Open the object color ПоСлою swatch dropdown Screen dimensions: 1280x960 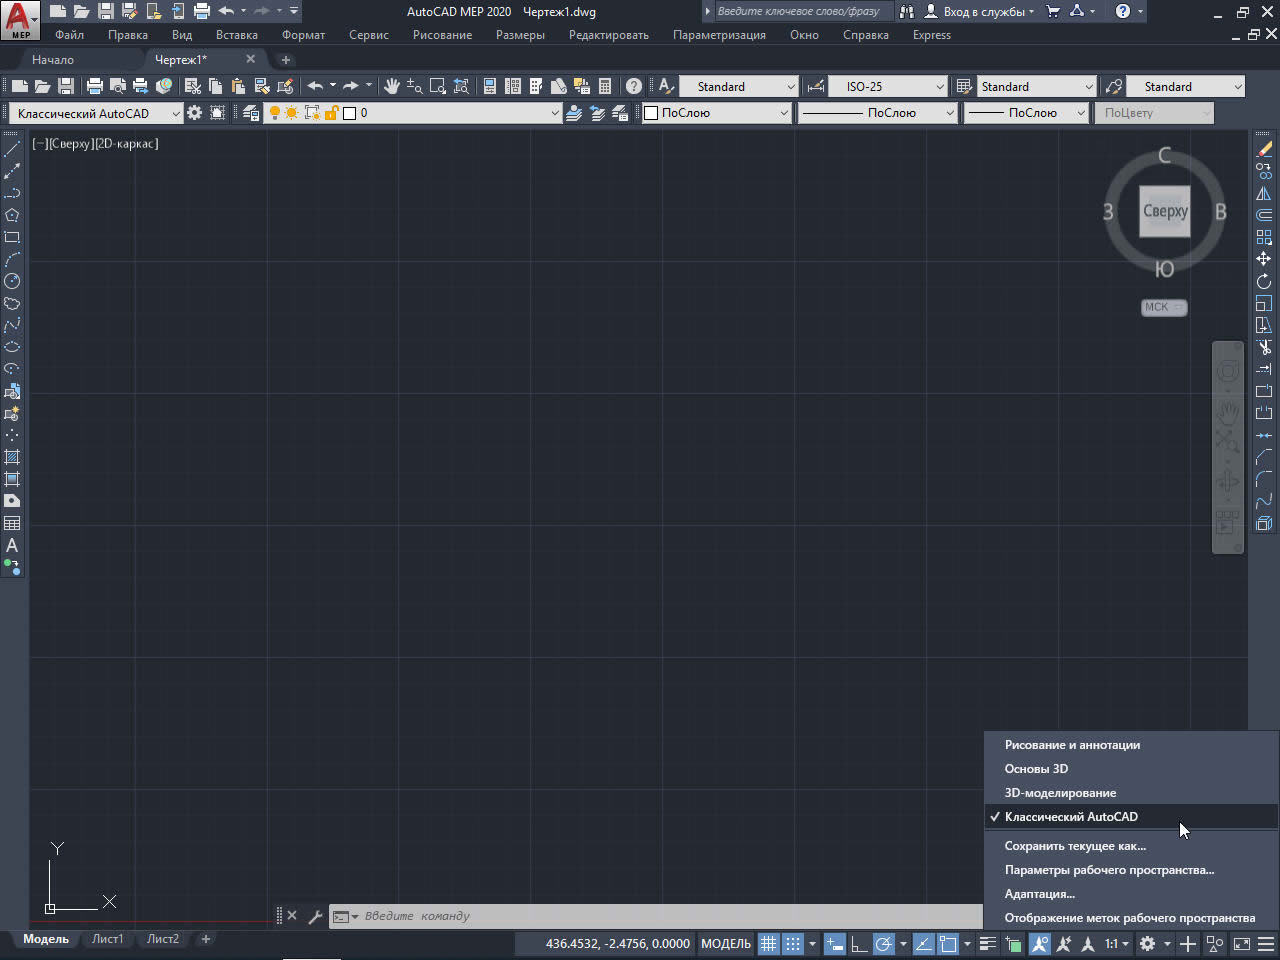[716, 113]
